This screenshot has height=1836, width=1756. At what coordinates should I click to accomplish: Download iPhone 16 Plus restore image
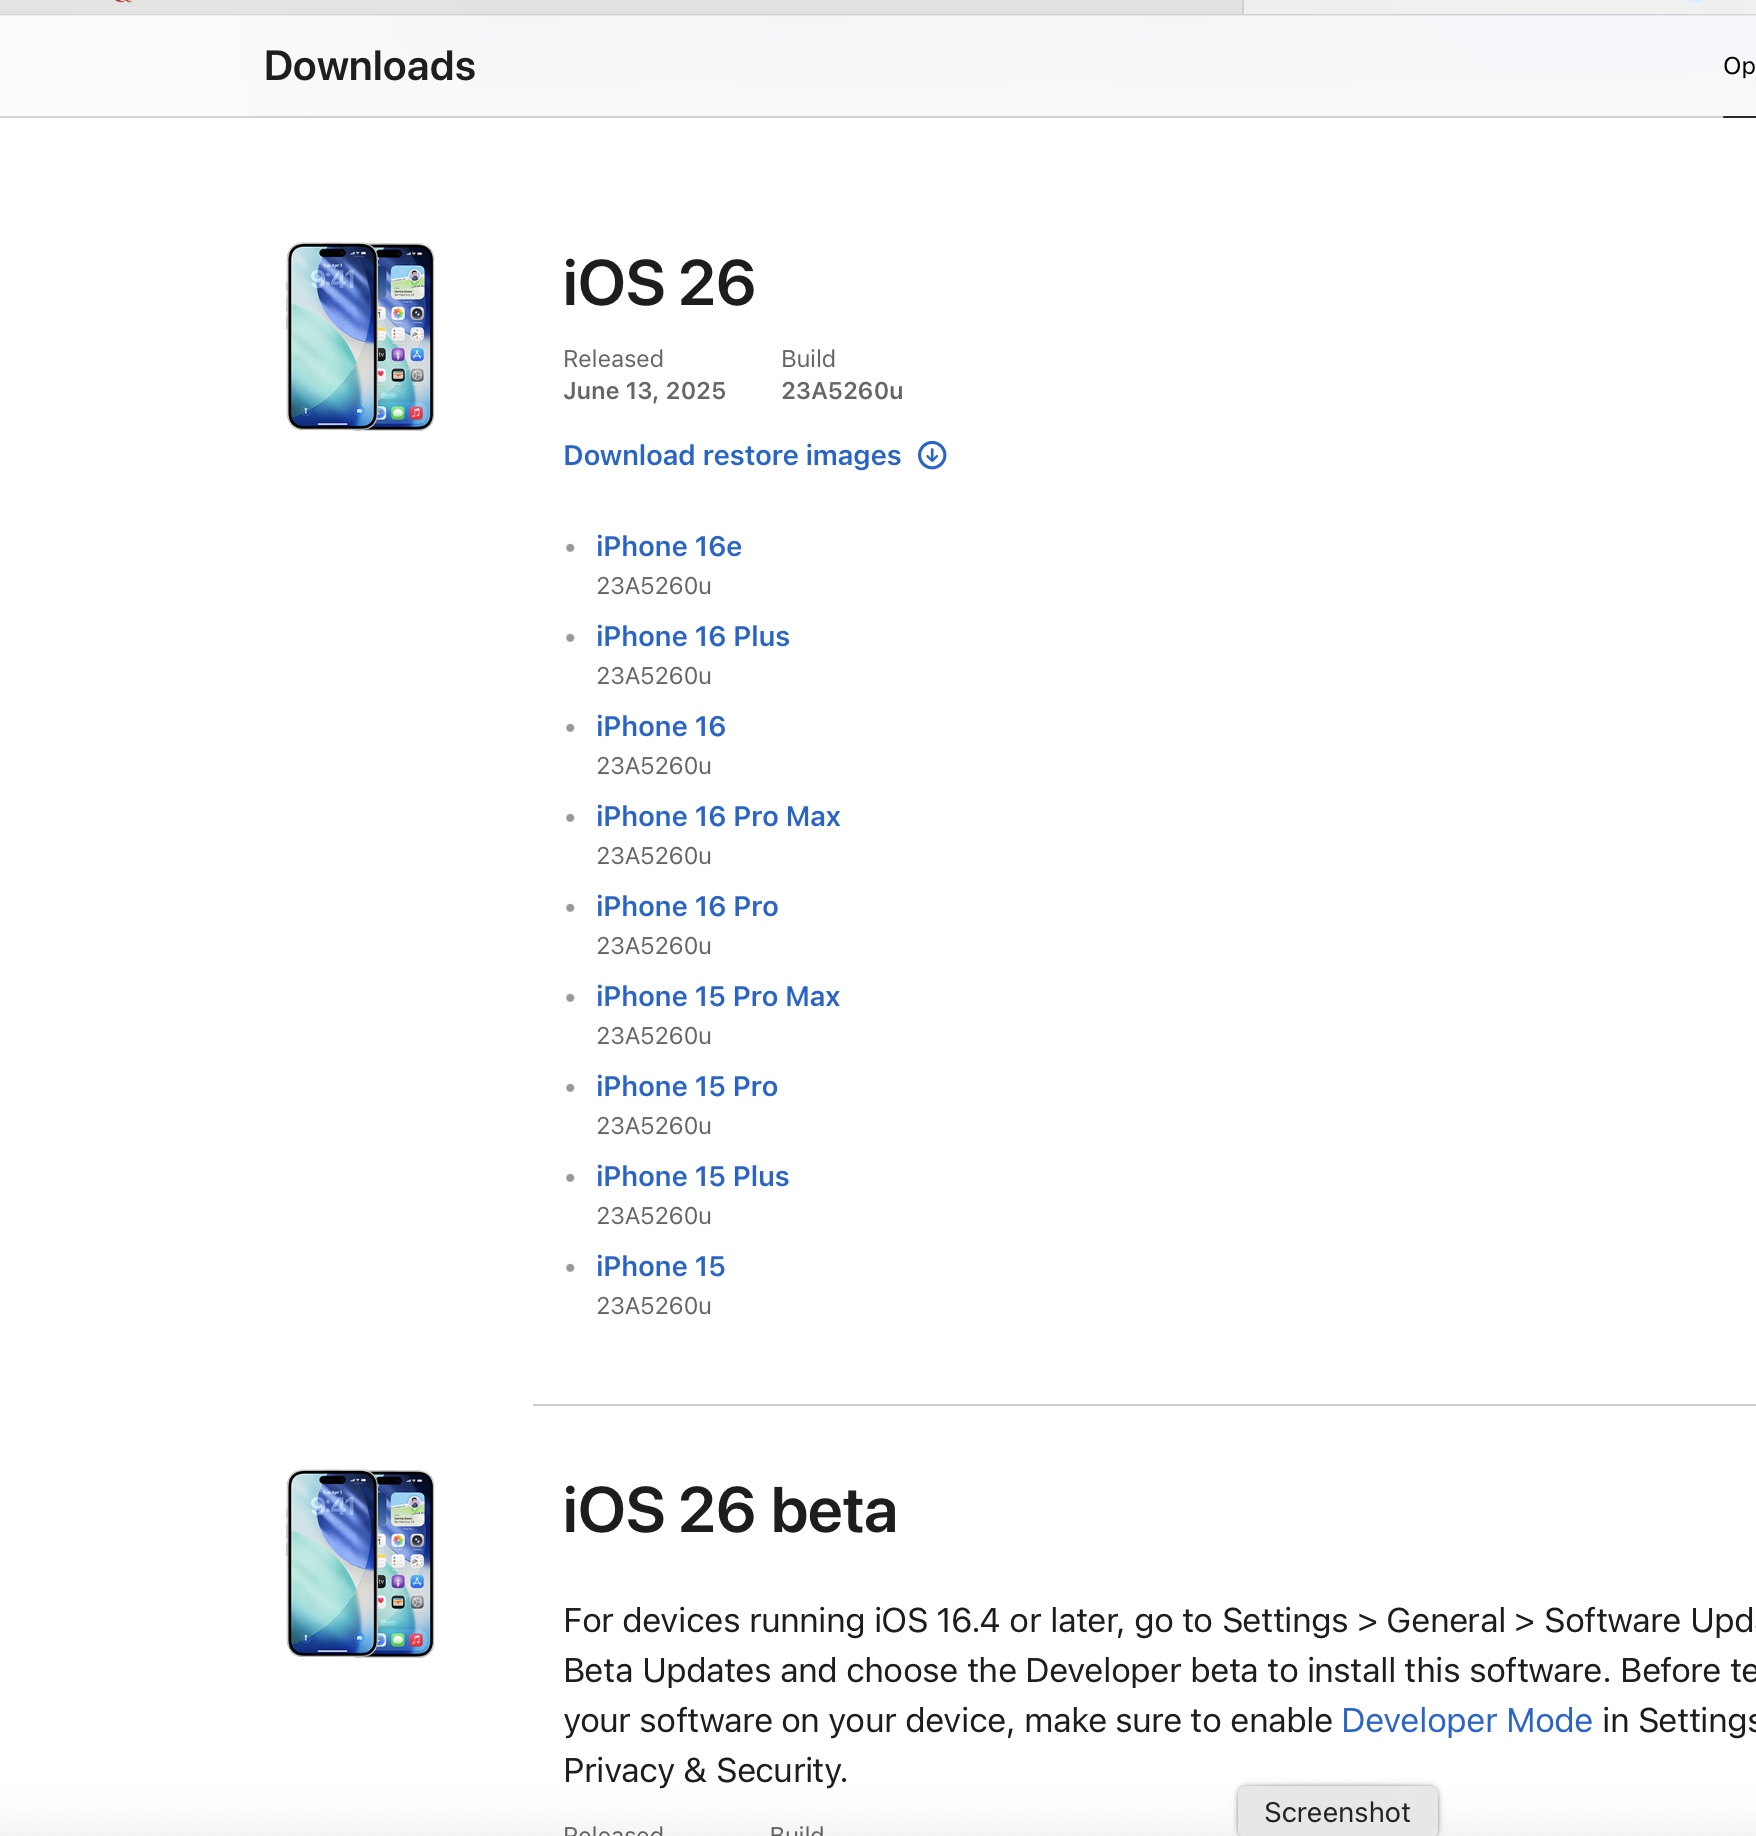(693, 636)
